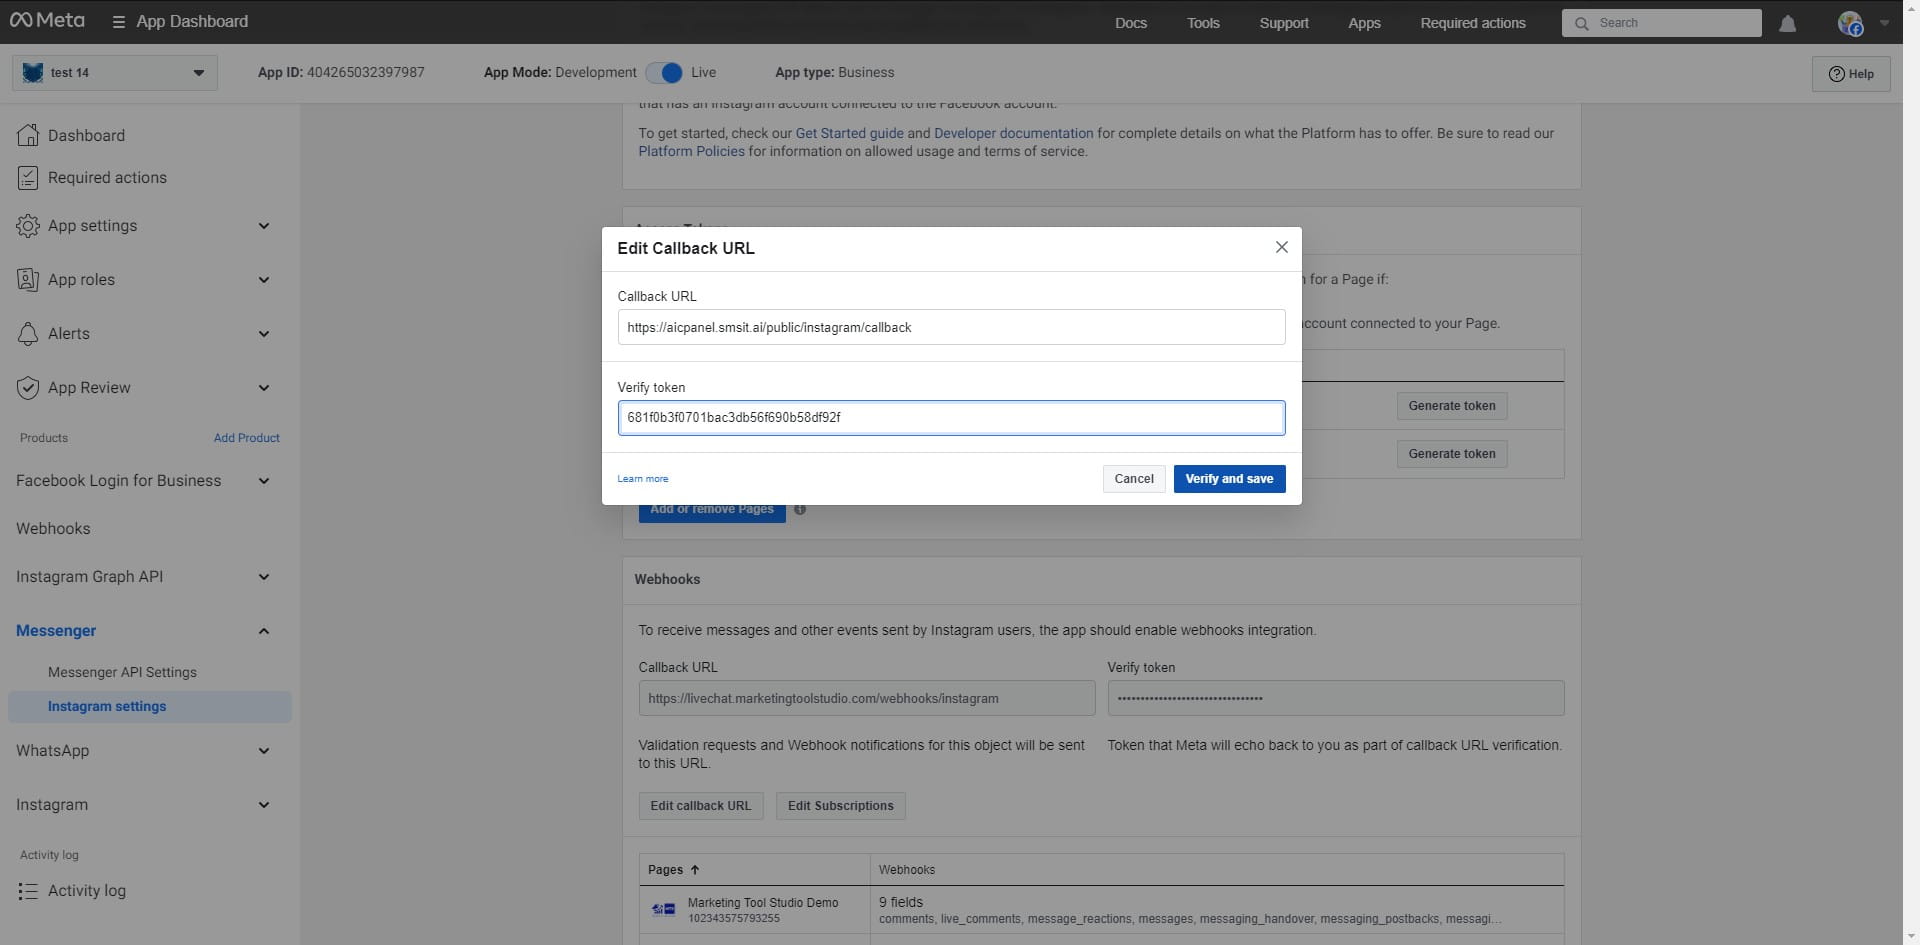Click the Verify token input field

[x=950, y=418]
